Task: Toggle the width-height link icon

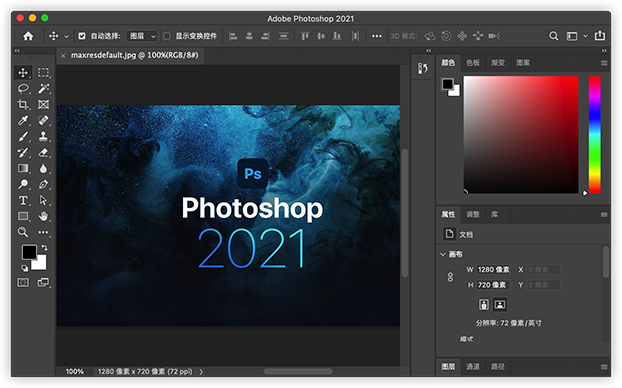Action: [x=450, y=277]
